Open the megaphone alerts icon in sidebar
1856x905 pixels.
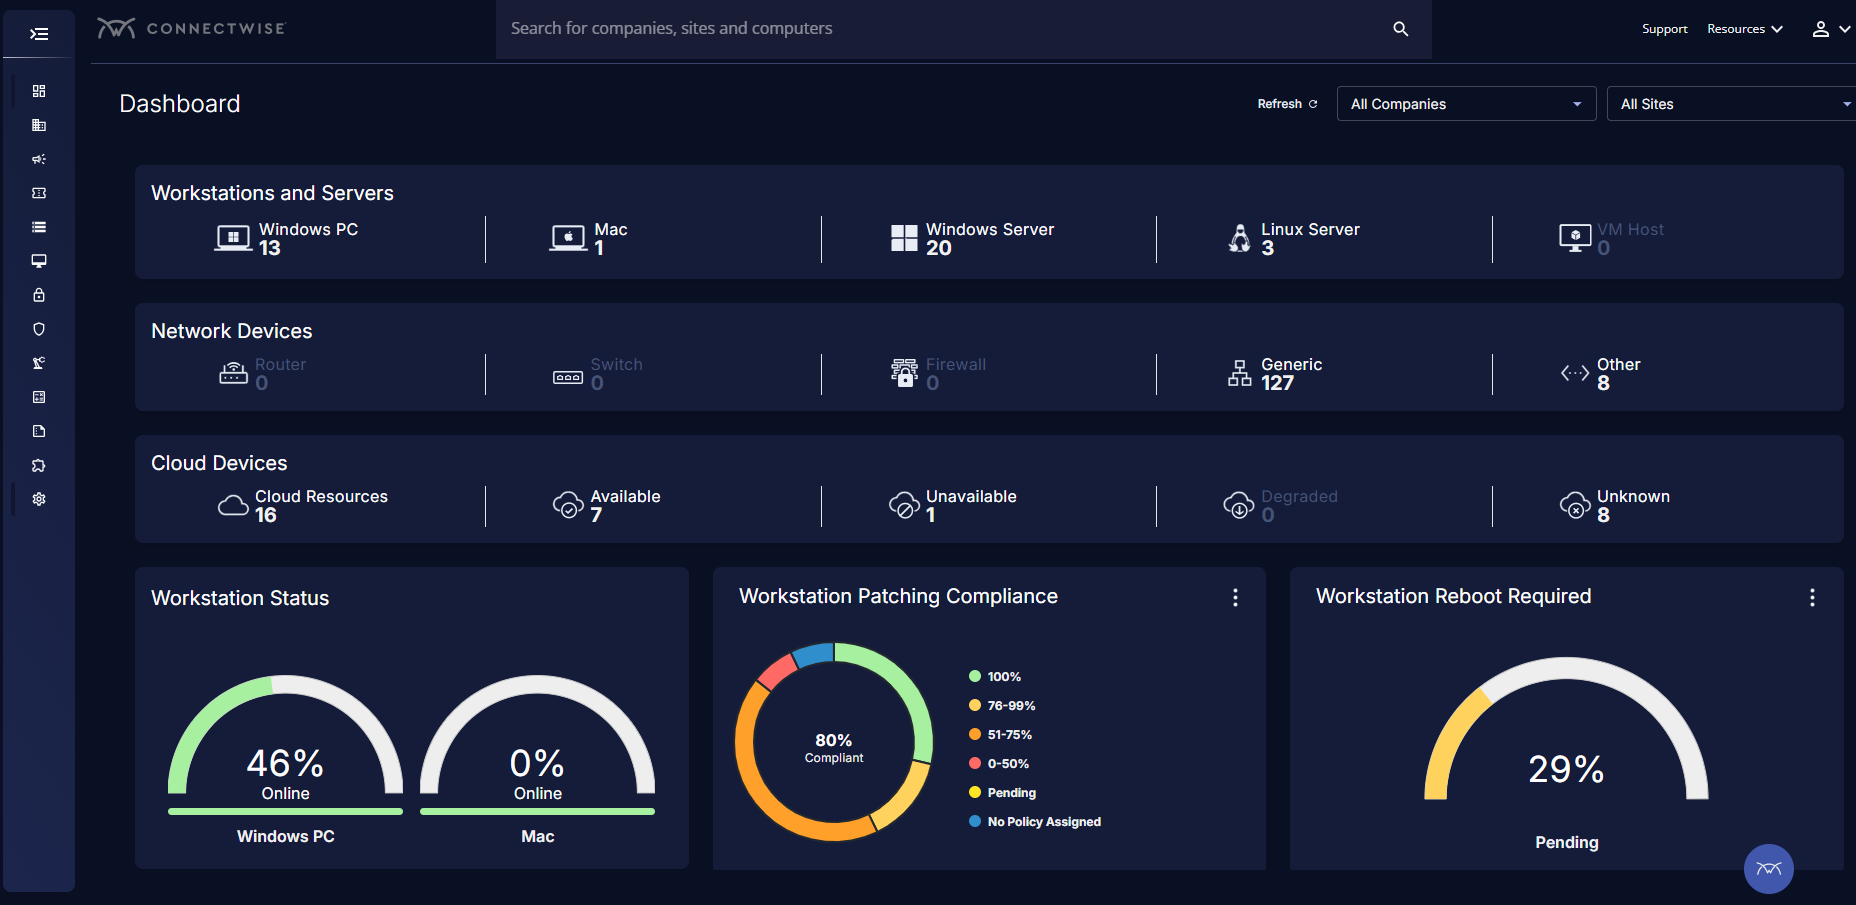tap(39, 159)
